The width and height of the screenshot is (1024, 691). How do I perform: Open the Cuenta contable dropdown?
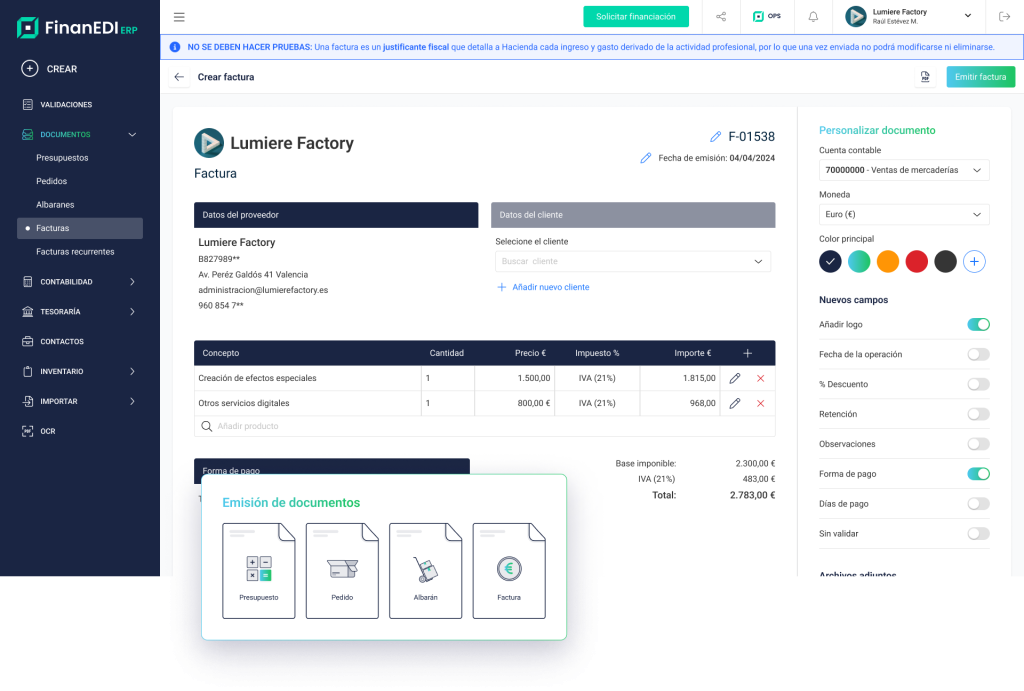click(x=903, y=169)
